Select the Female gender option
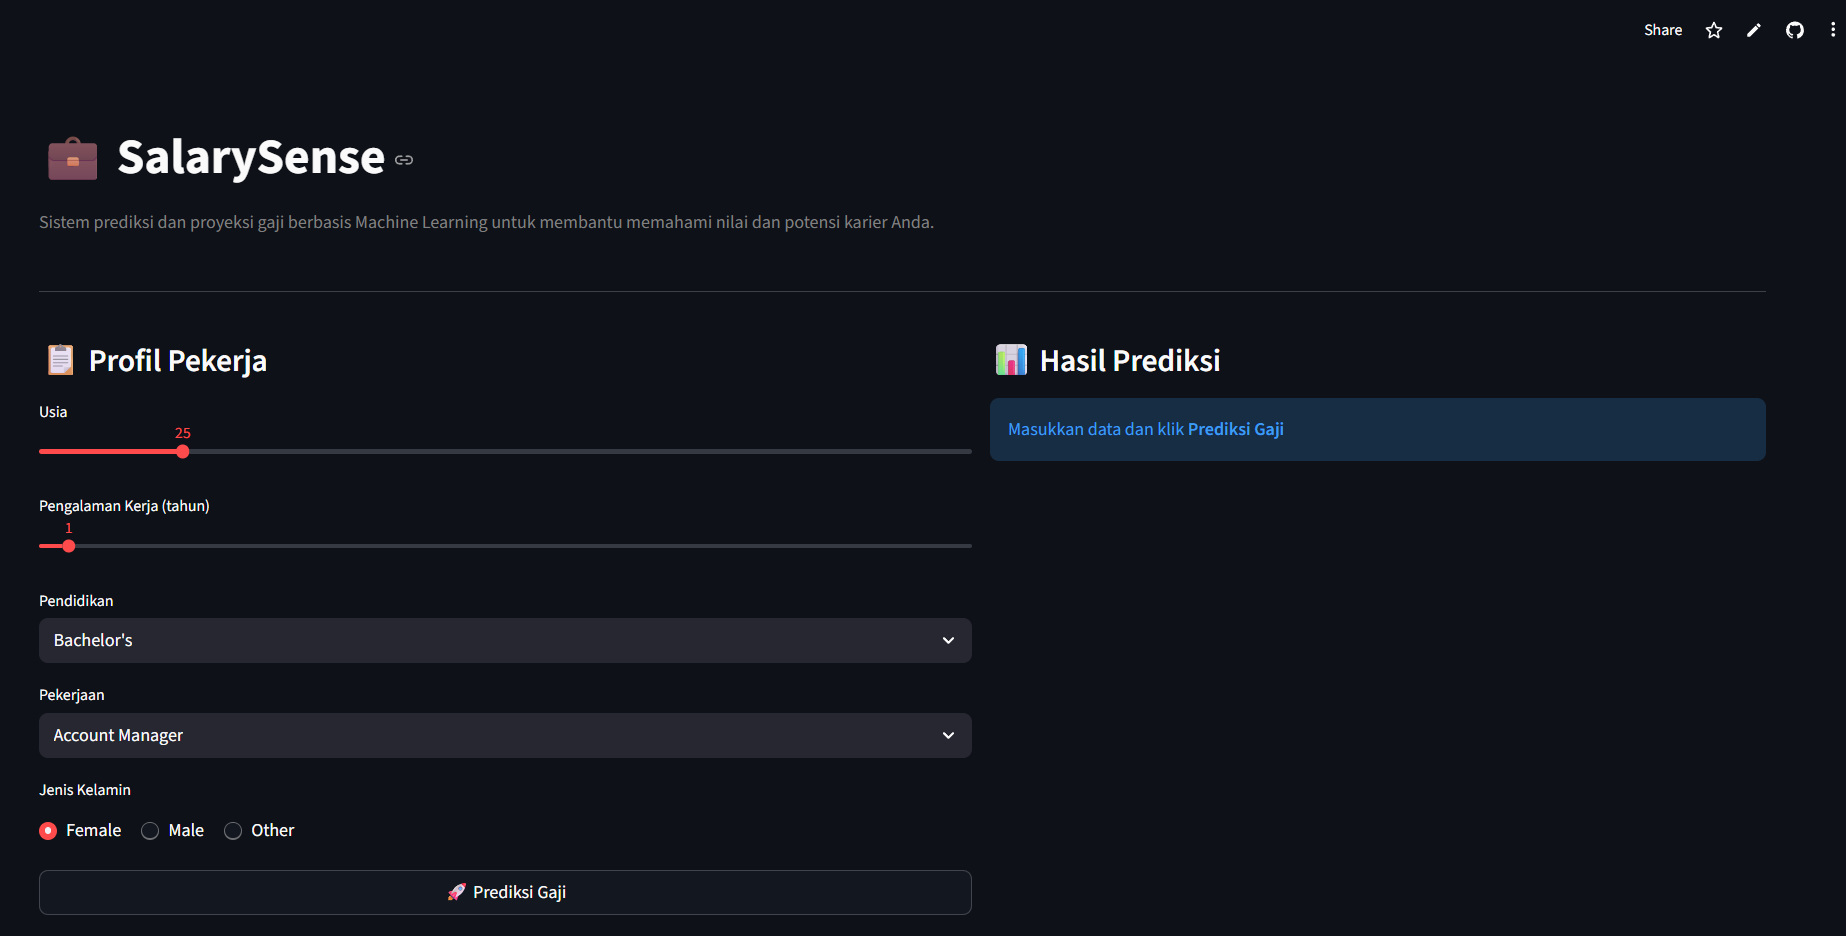The height and width of the screenshot is (936, 1846). tap(48, 831)
